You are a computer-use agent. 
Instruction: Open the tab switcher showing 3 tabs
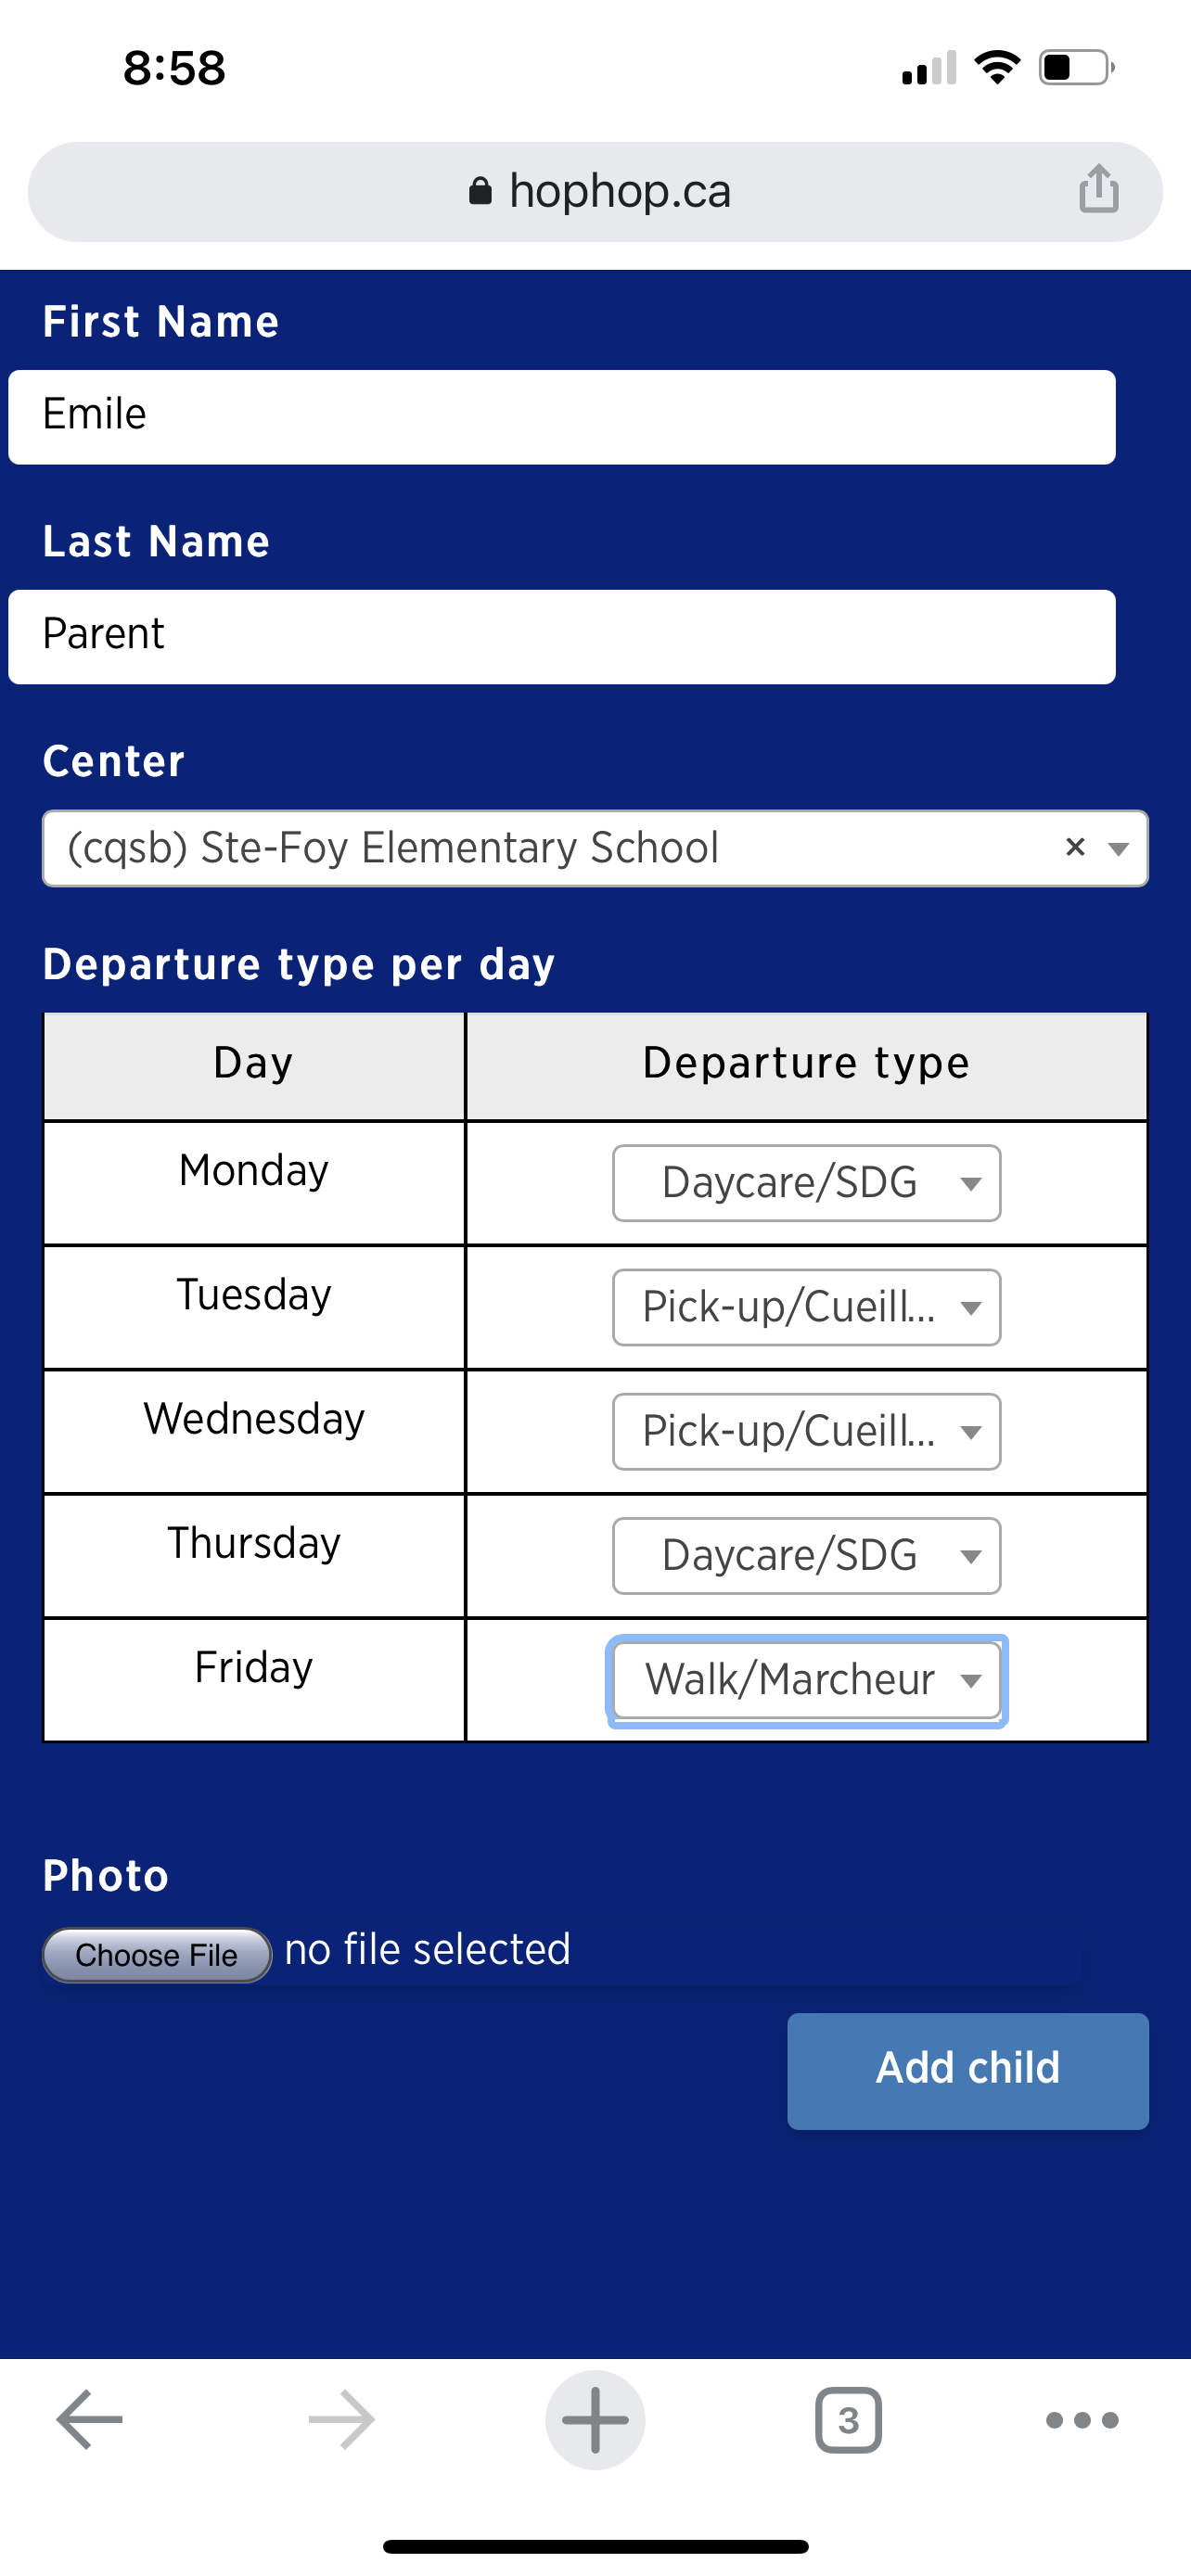tap(848, 2420)
